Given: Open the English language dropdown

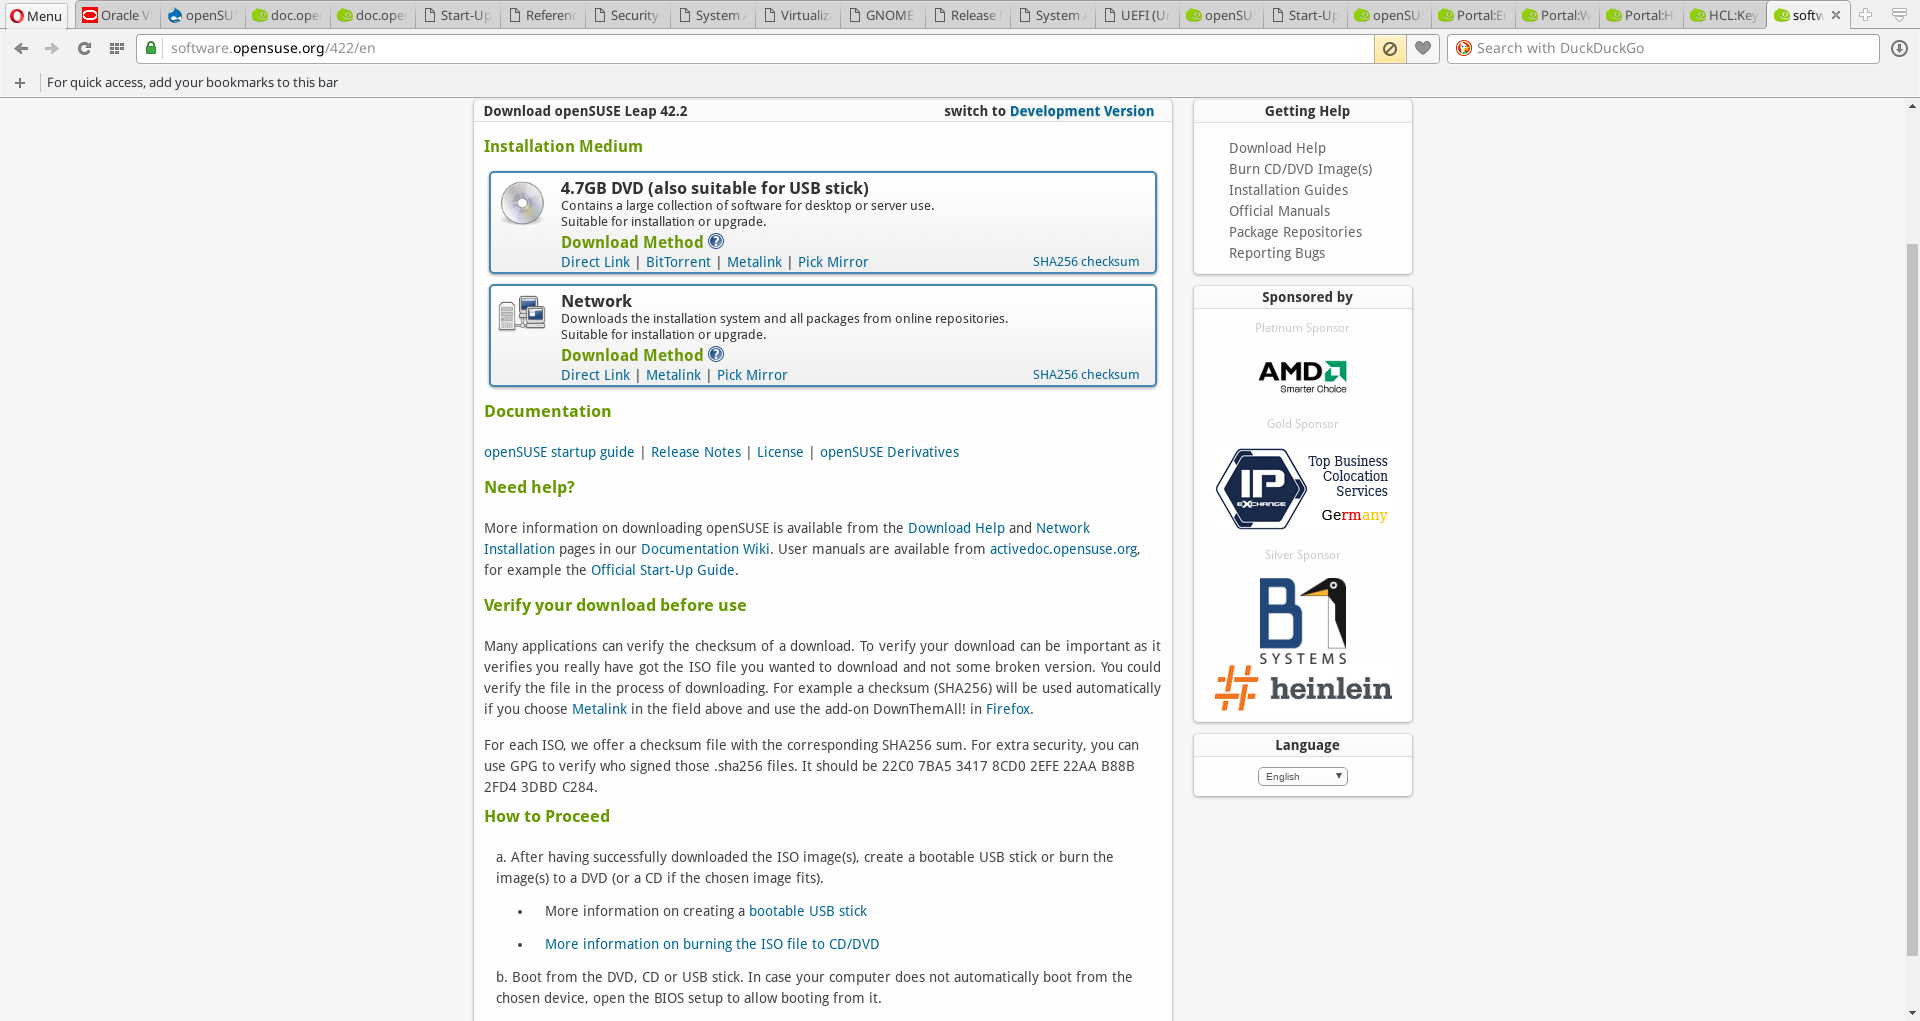Looking at the screenshot, I should (x=1303, y=777).
